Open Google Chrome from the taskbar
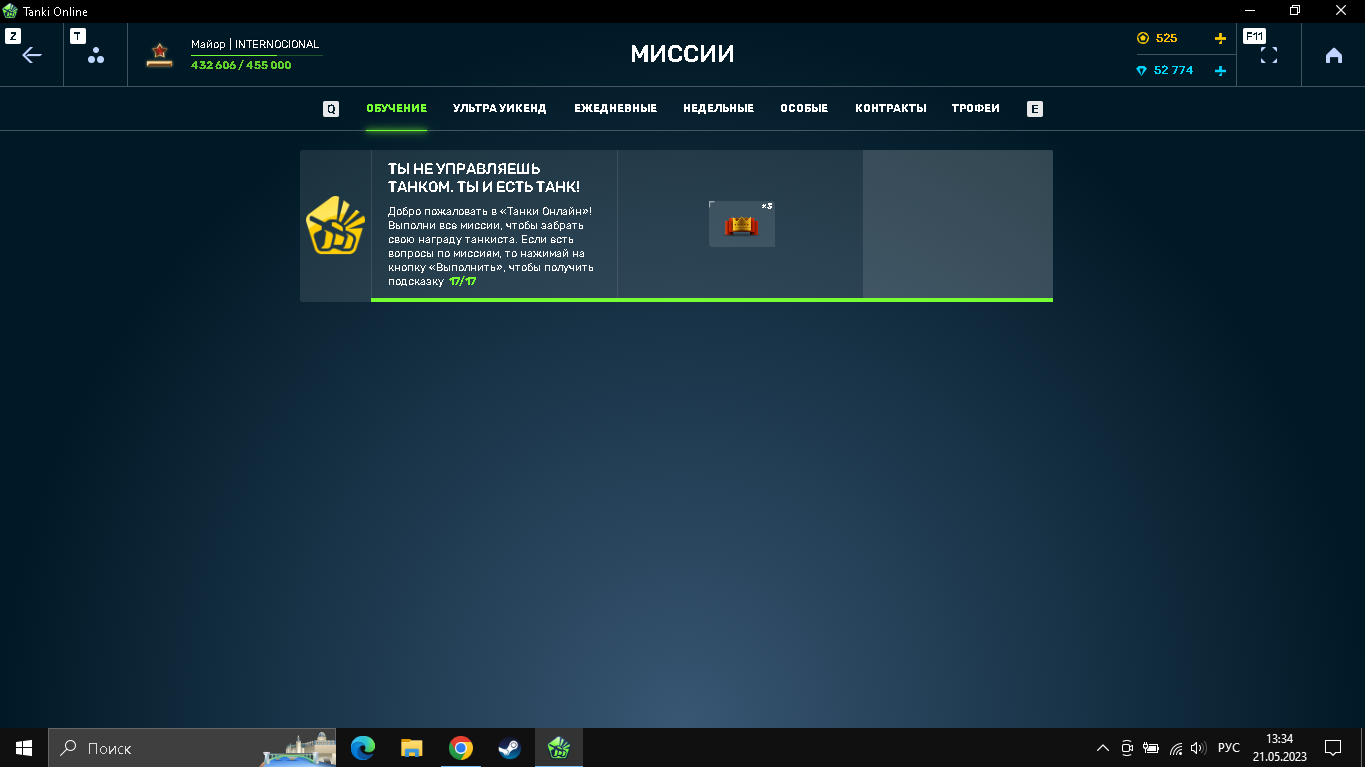 tap(460, 748)
